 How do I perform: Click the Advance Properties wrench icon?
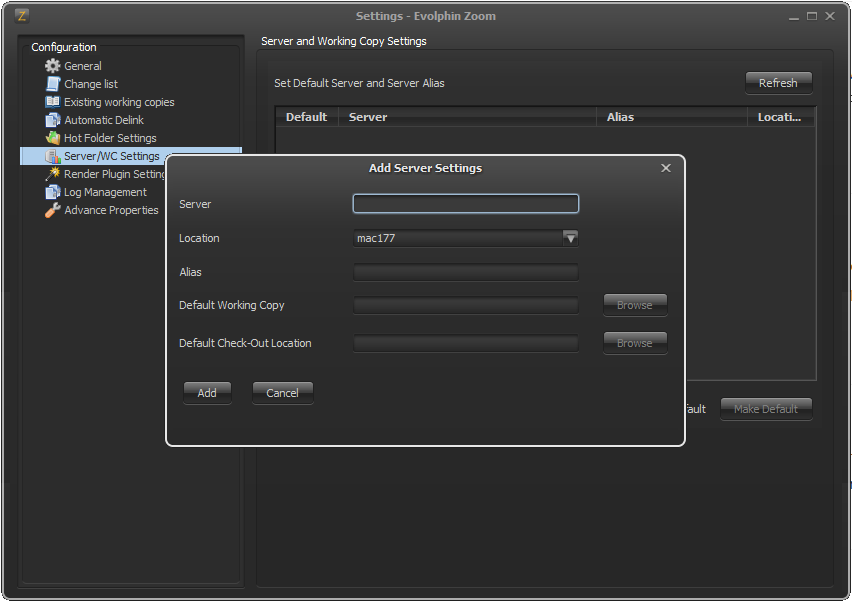[x=53, y=210]
